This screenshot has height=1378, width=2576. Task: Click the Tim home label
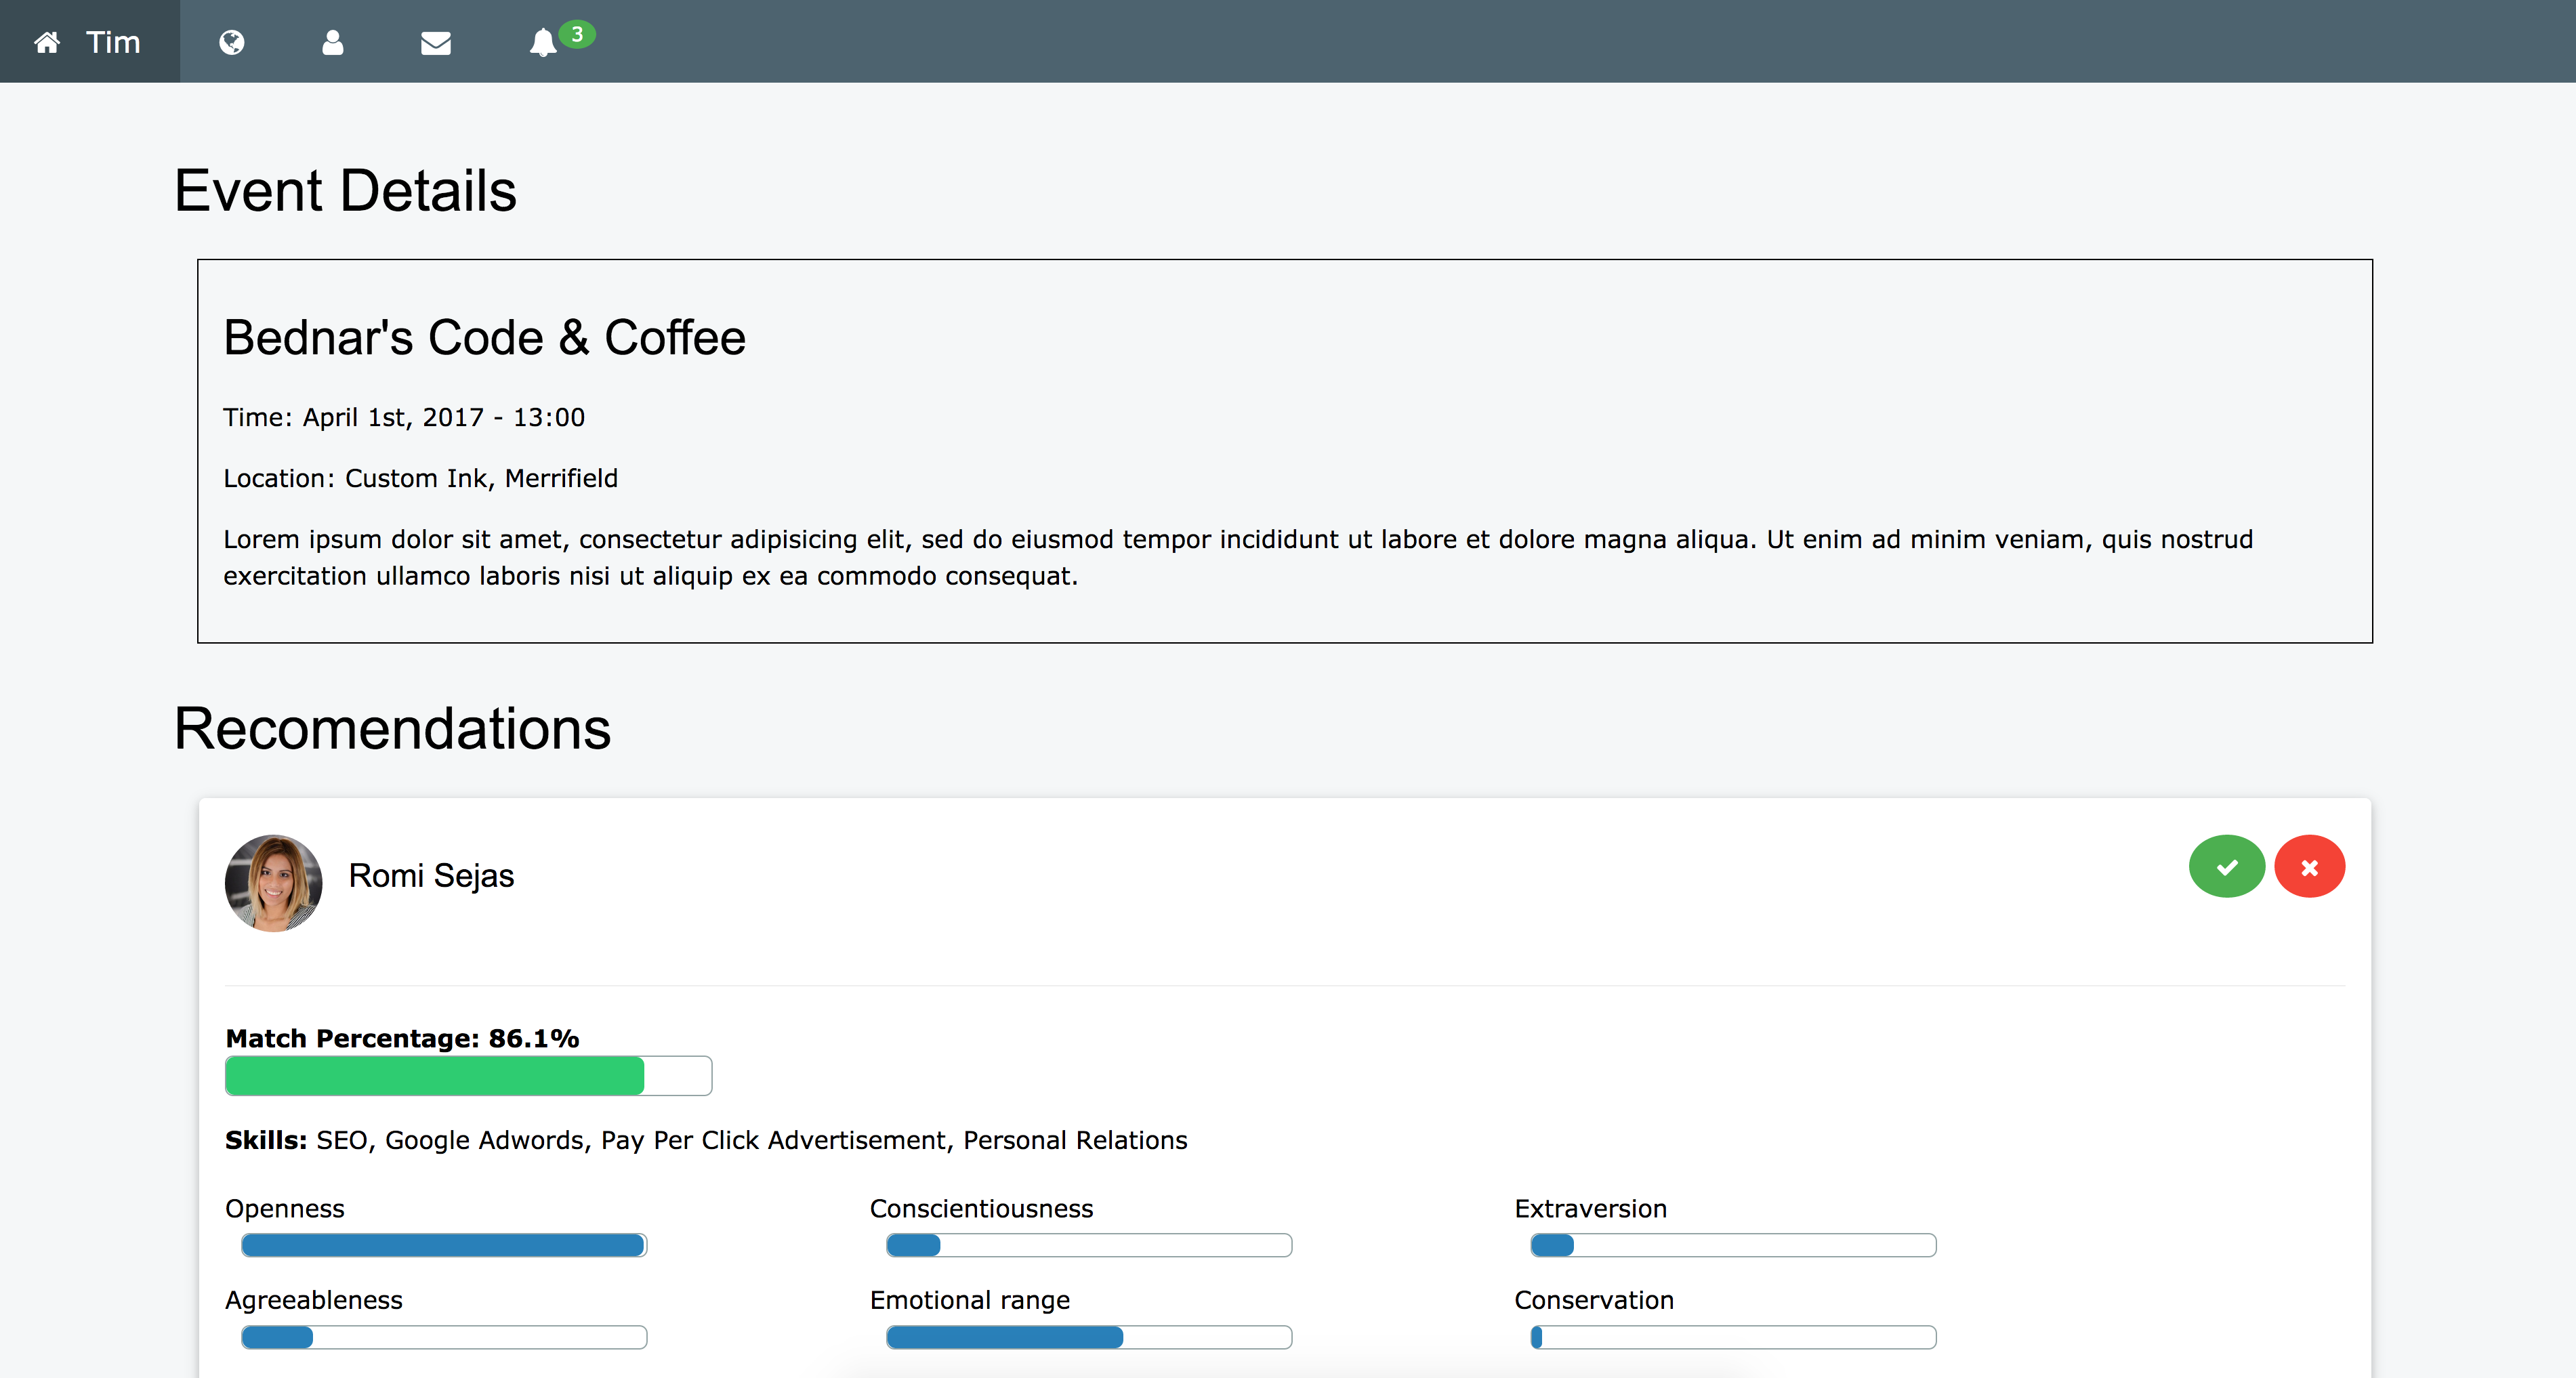[x=113, y=42]
